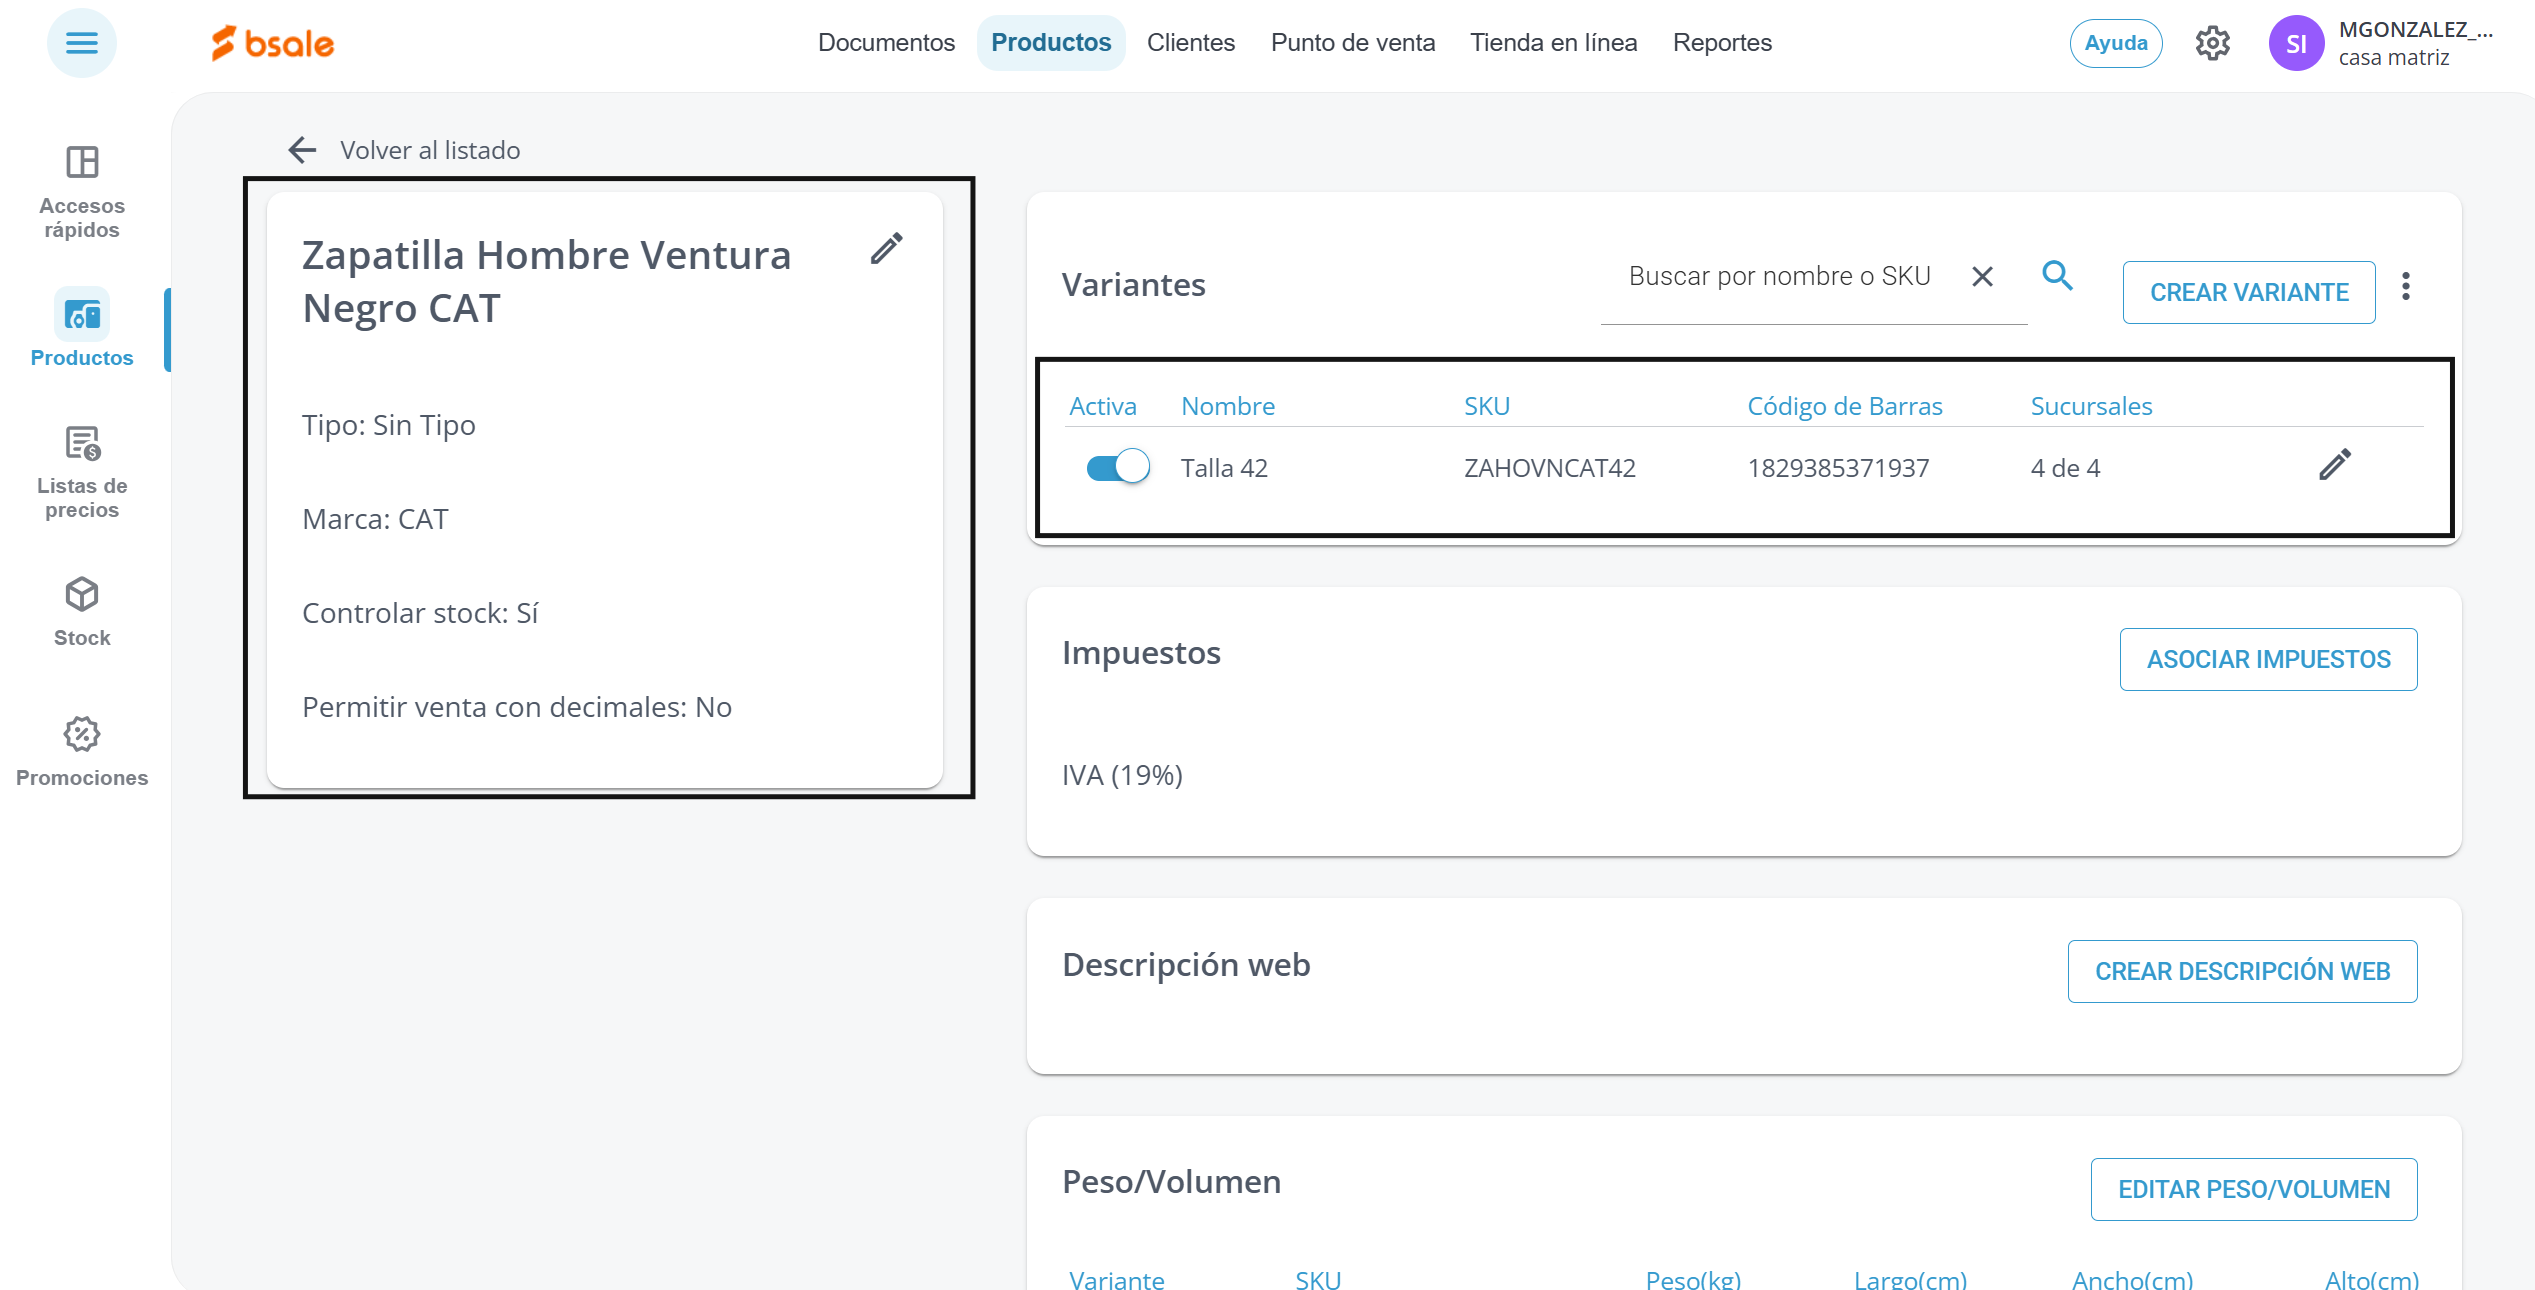This screenshot has width=2535, height=1290.
Task: Click the CREAR VARIANTE button
Action: pyautogui.click(x=2248, y=292)
